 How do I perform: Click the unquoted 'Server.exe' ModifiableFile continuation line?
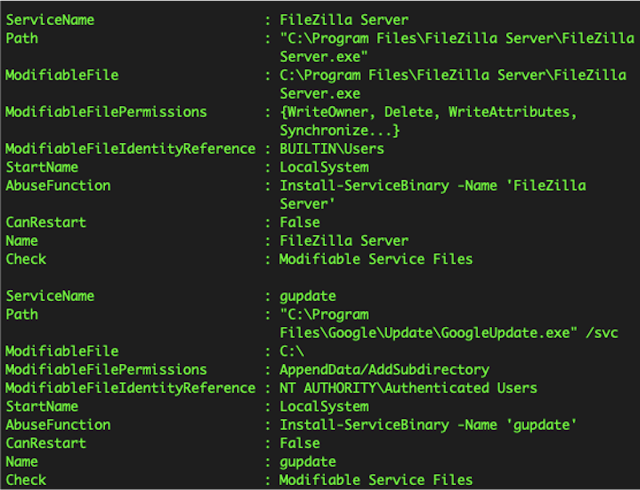pyautogui.click(x=320, y=94)
